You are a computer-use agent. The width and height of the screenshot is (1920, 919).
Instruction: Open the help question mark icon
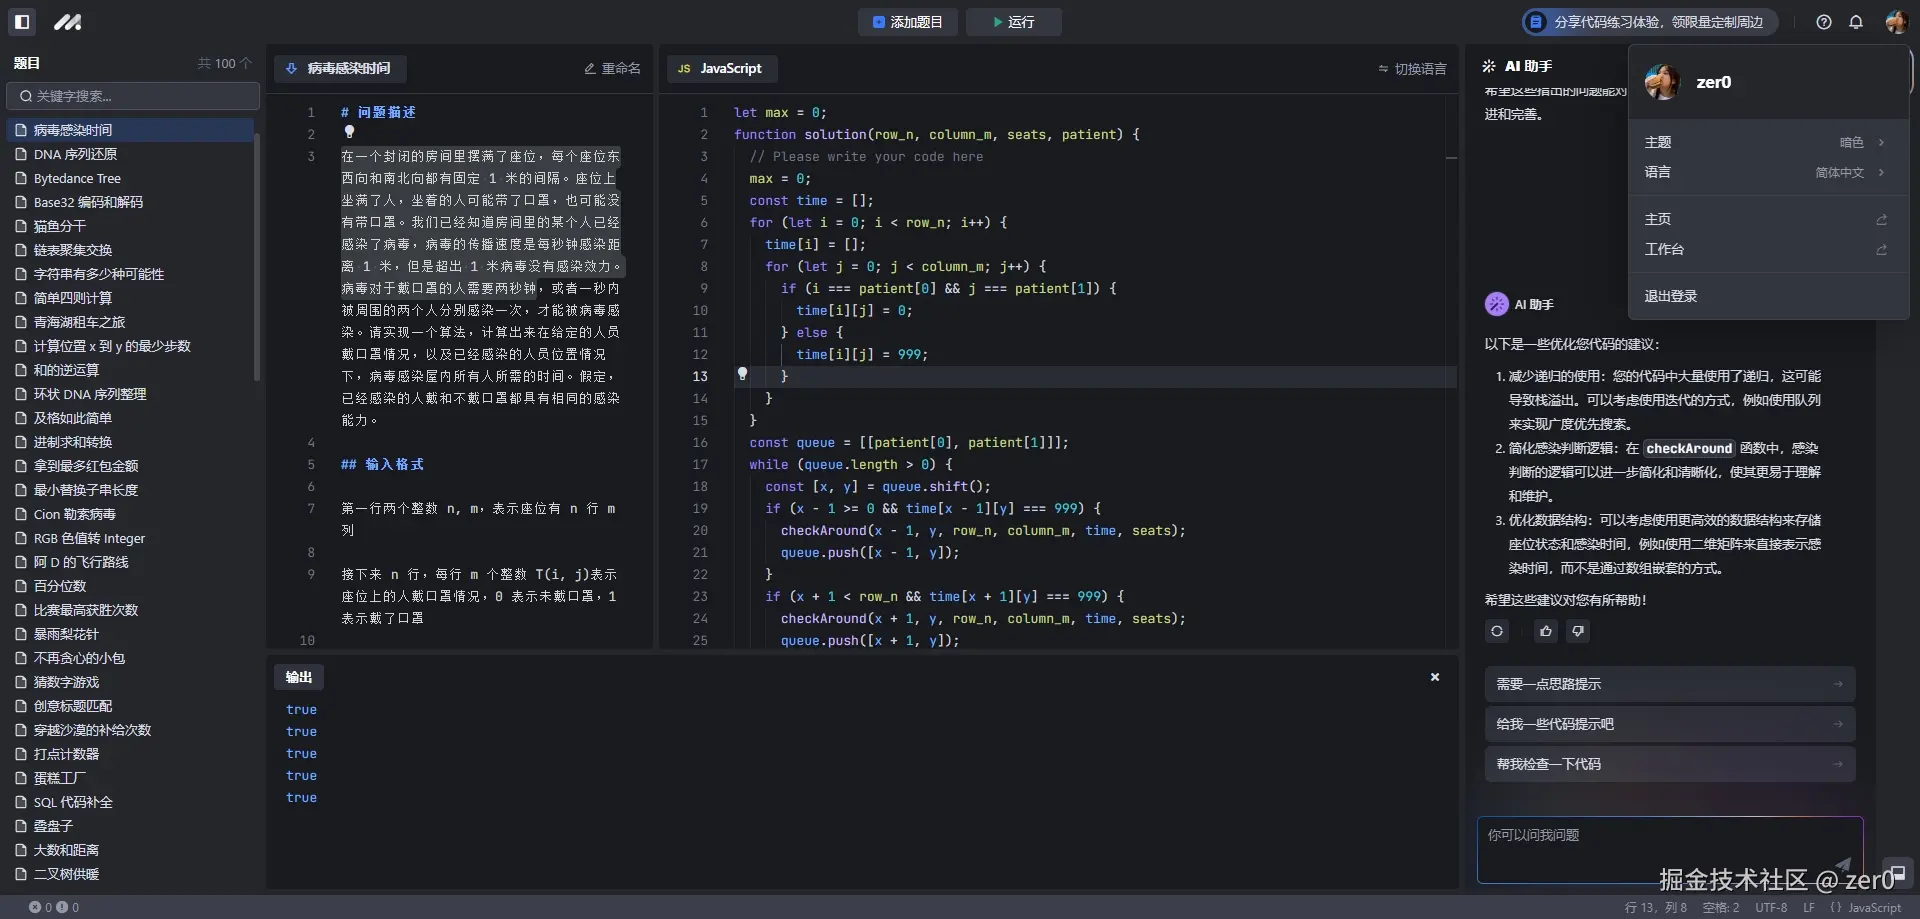1822,21
